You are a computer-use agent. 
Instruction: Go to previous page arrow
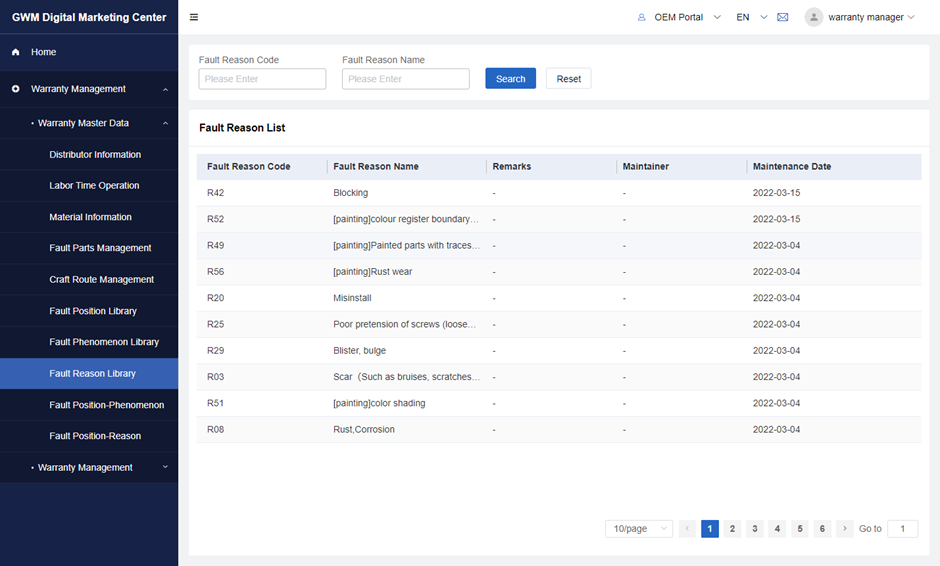(x=687, y=529)
